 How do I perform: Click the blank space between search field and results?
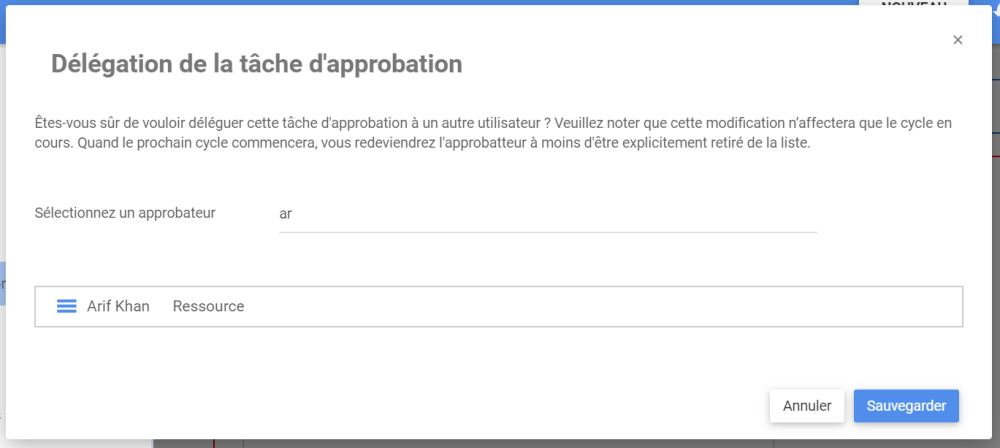tap(498, 260)
